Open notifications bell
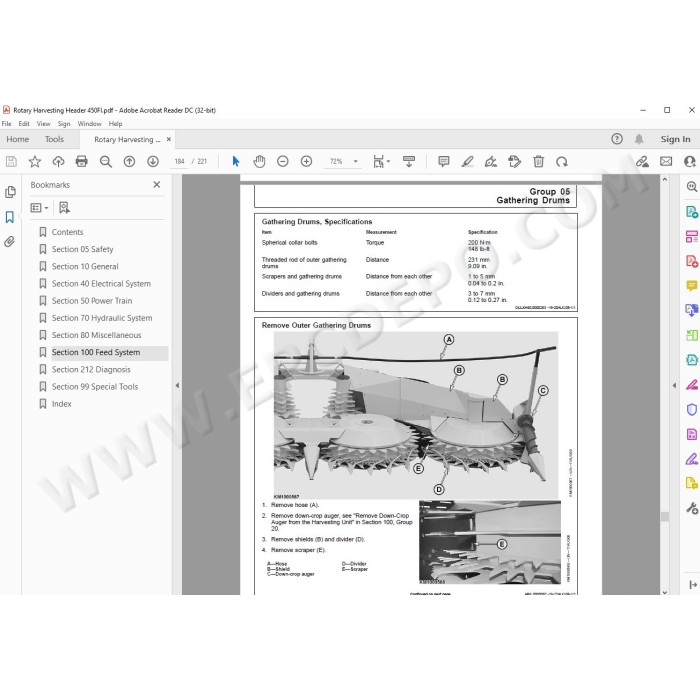 click(x=639, y=139)
